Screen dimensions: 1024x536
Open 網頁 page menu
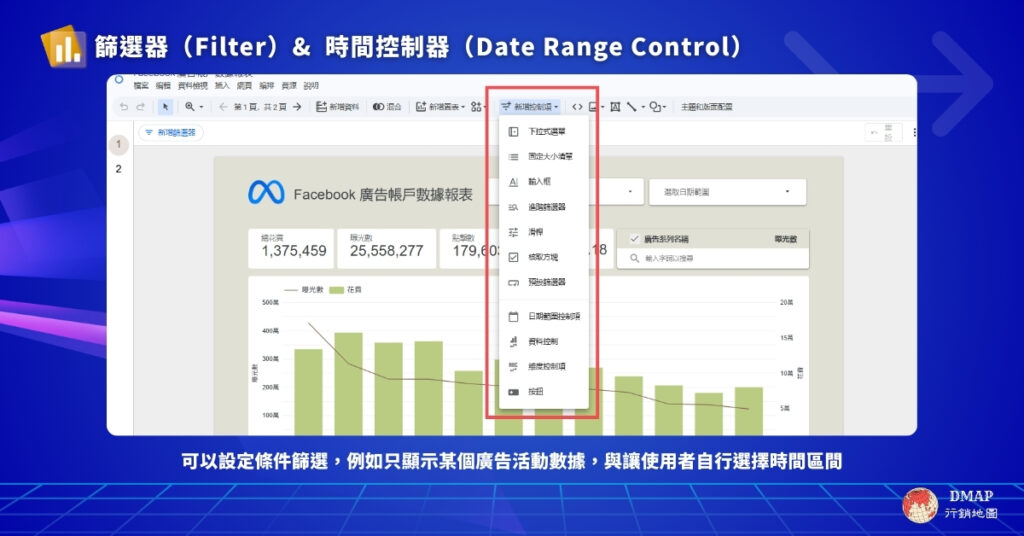click(x=244, y=86)
